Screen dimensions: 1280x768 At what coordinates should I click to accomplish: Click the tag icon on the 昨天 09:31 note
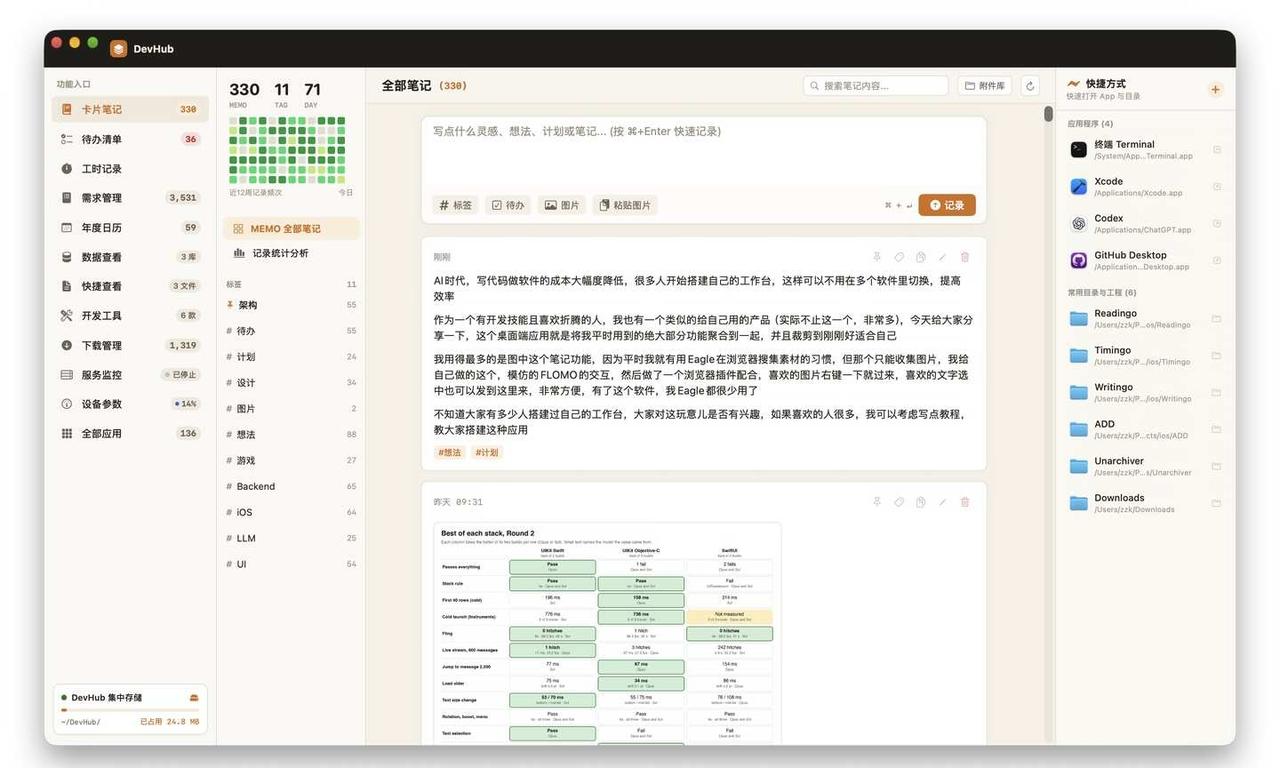tap(899, 502)
